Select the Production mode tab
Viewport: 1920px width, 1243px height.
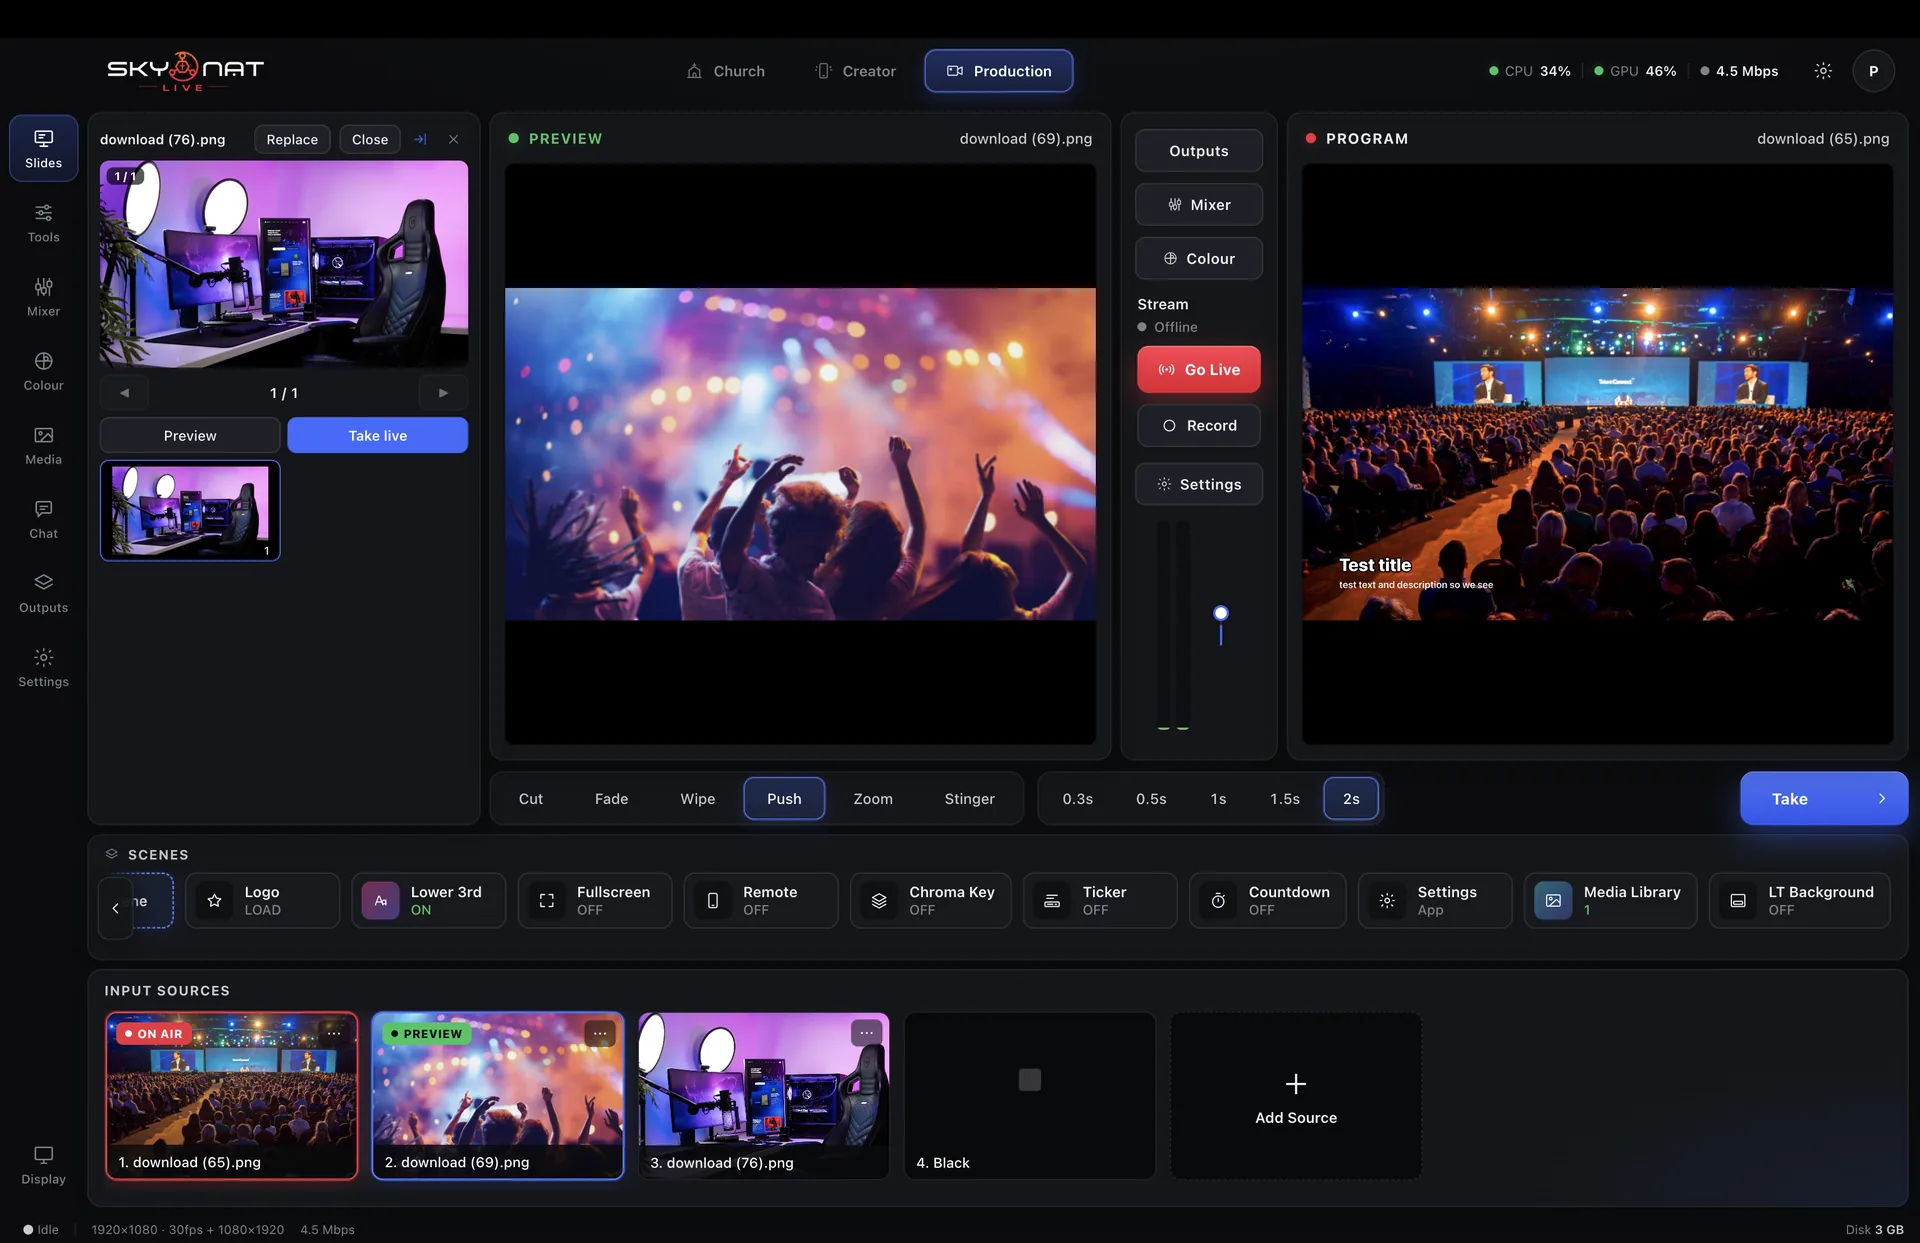998,71
